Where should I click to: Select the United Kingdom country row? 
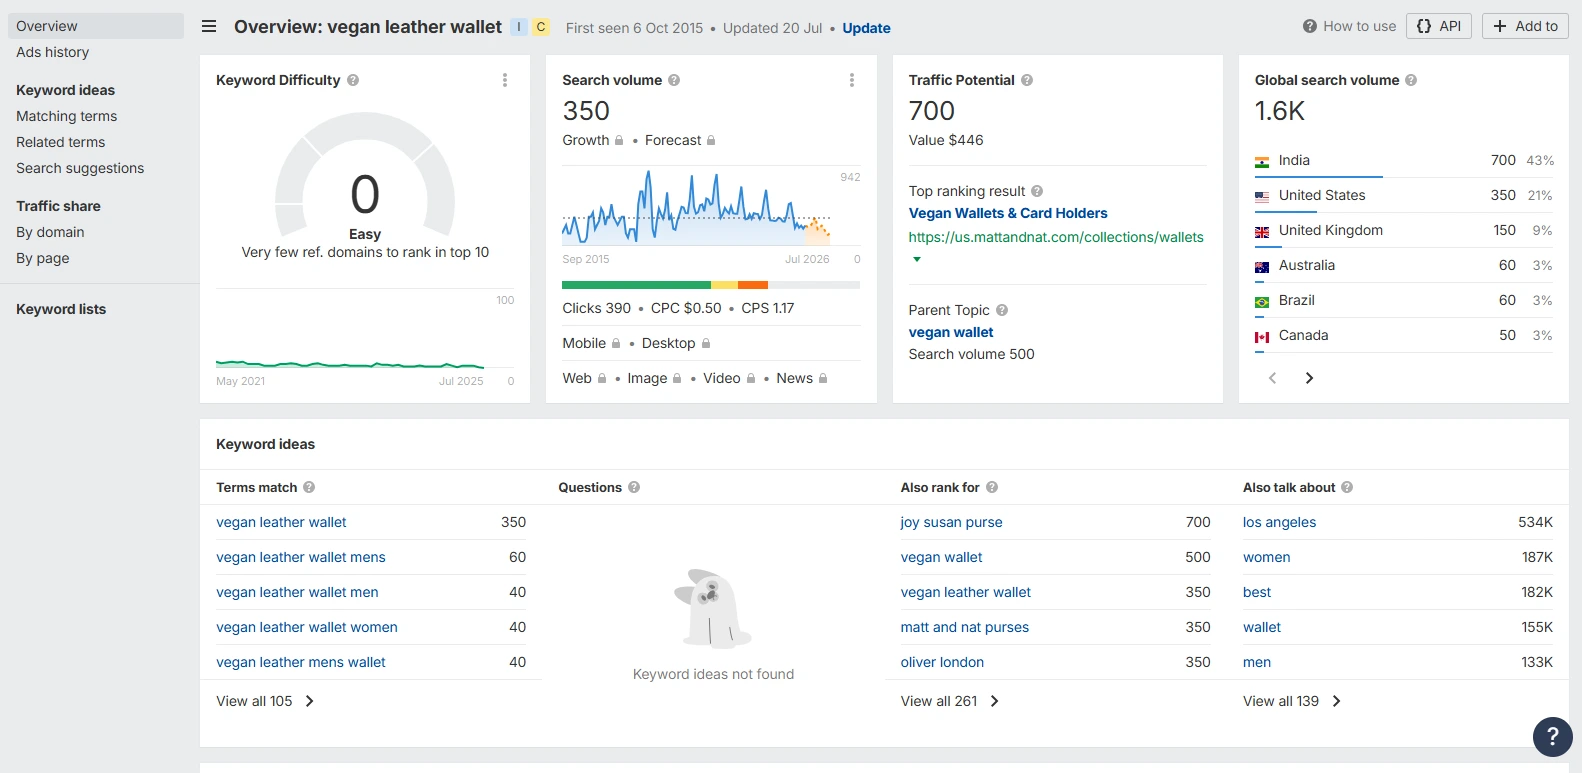pos(1404,230)
